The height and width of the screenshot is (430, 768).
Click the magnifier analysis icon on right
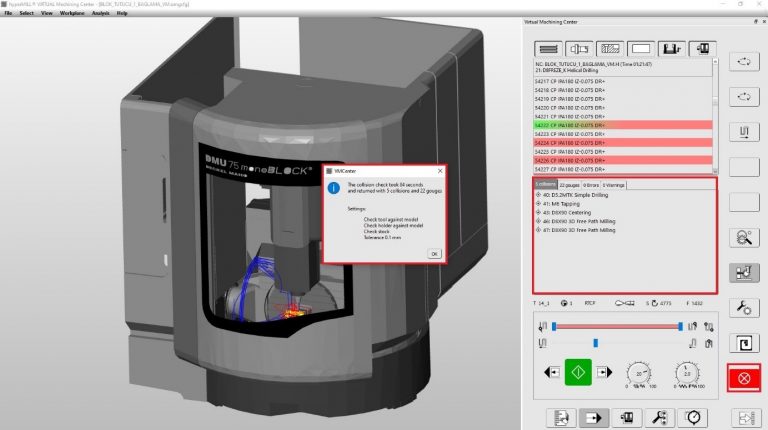pos(743,237)
